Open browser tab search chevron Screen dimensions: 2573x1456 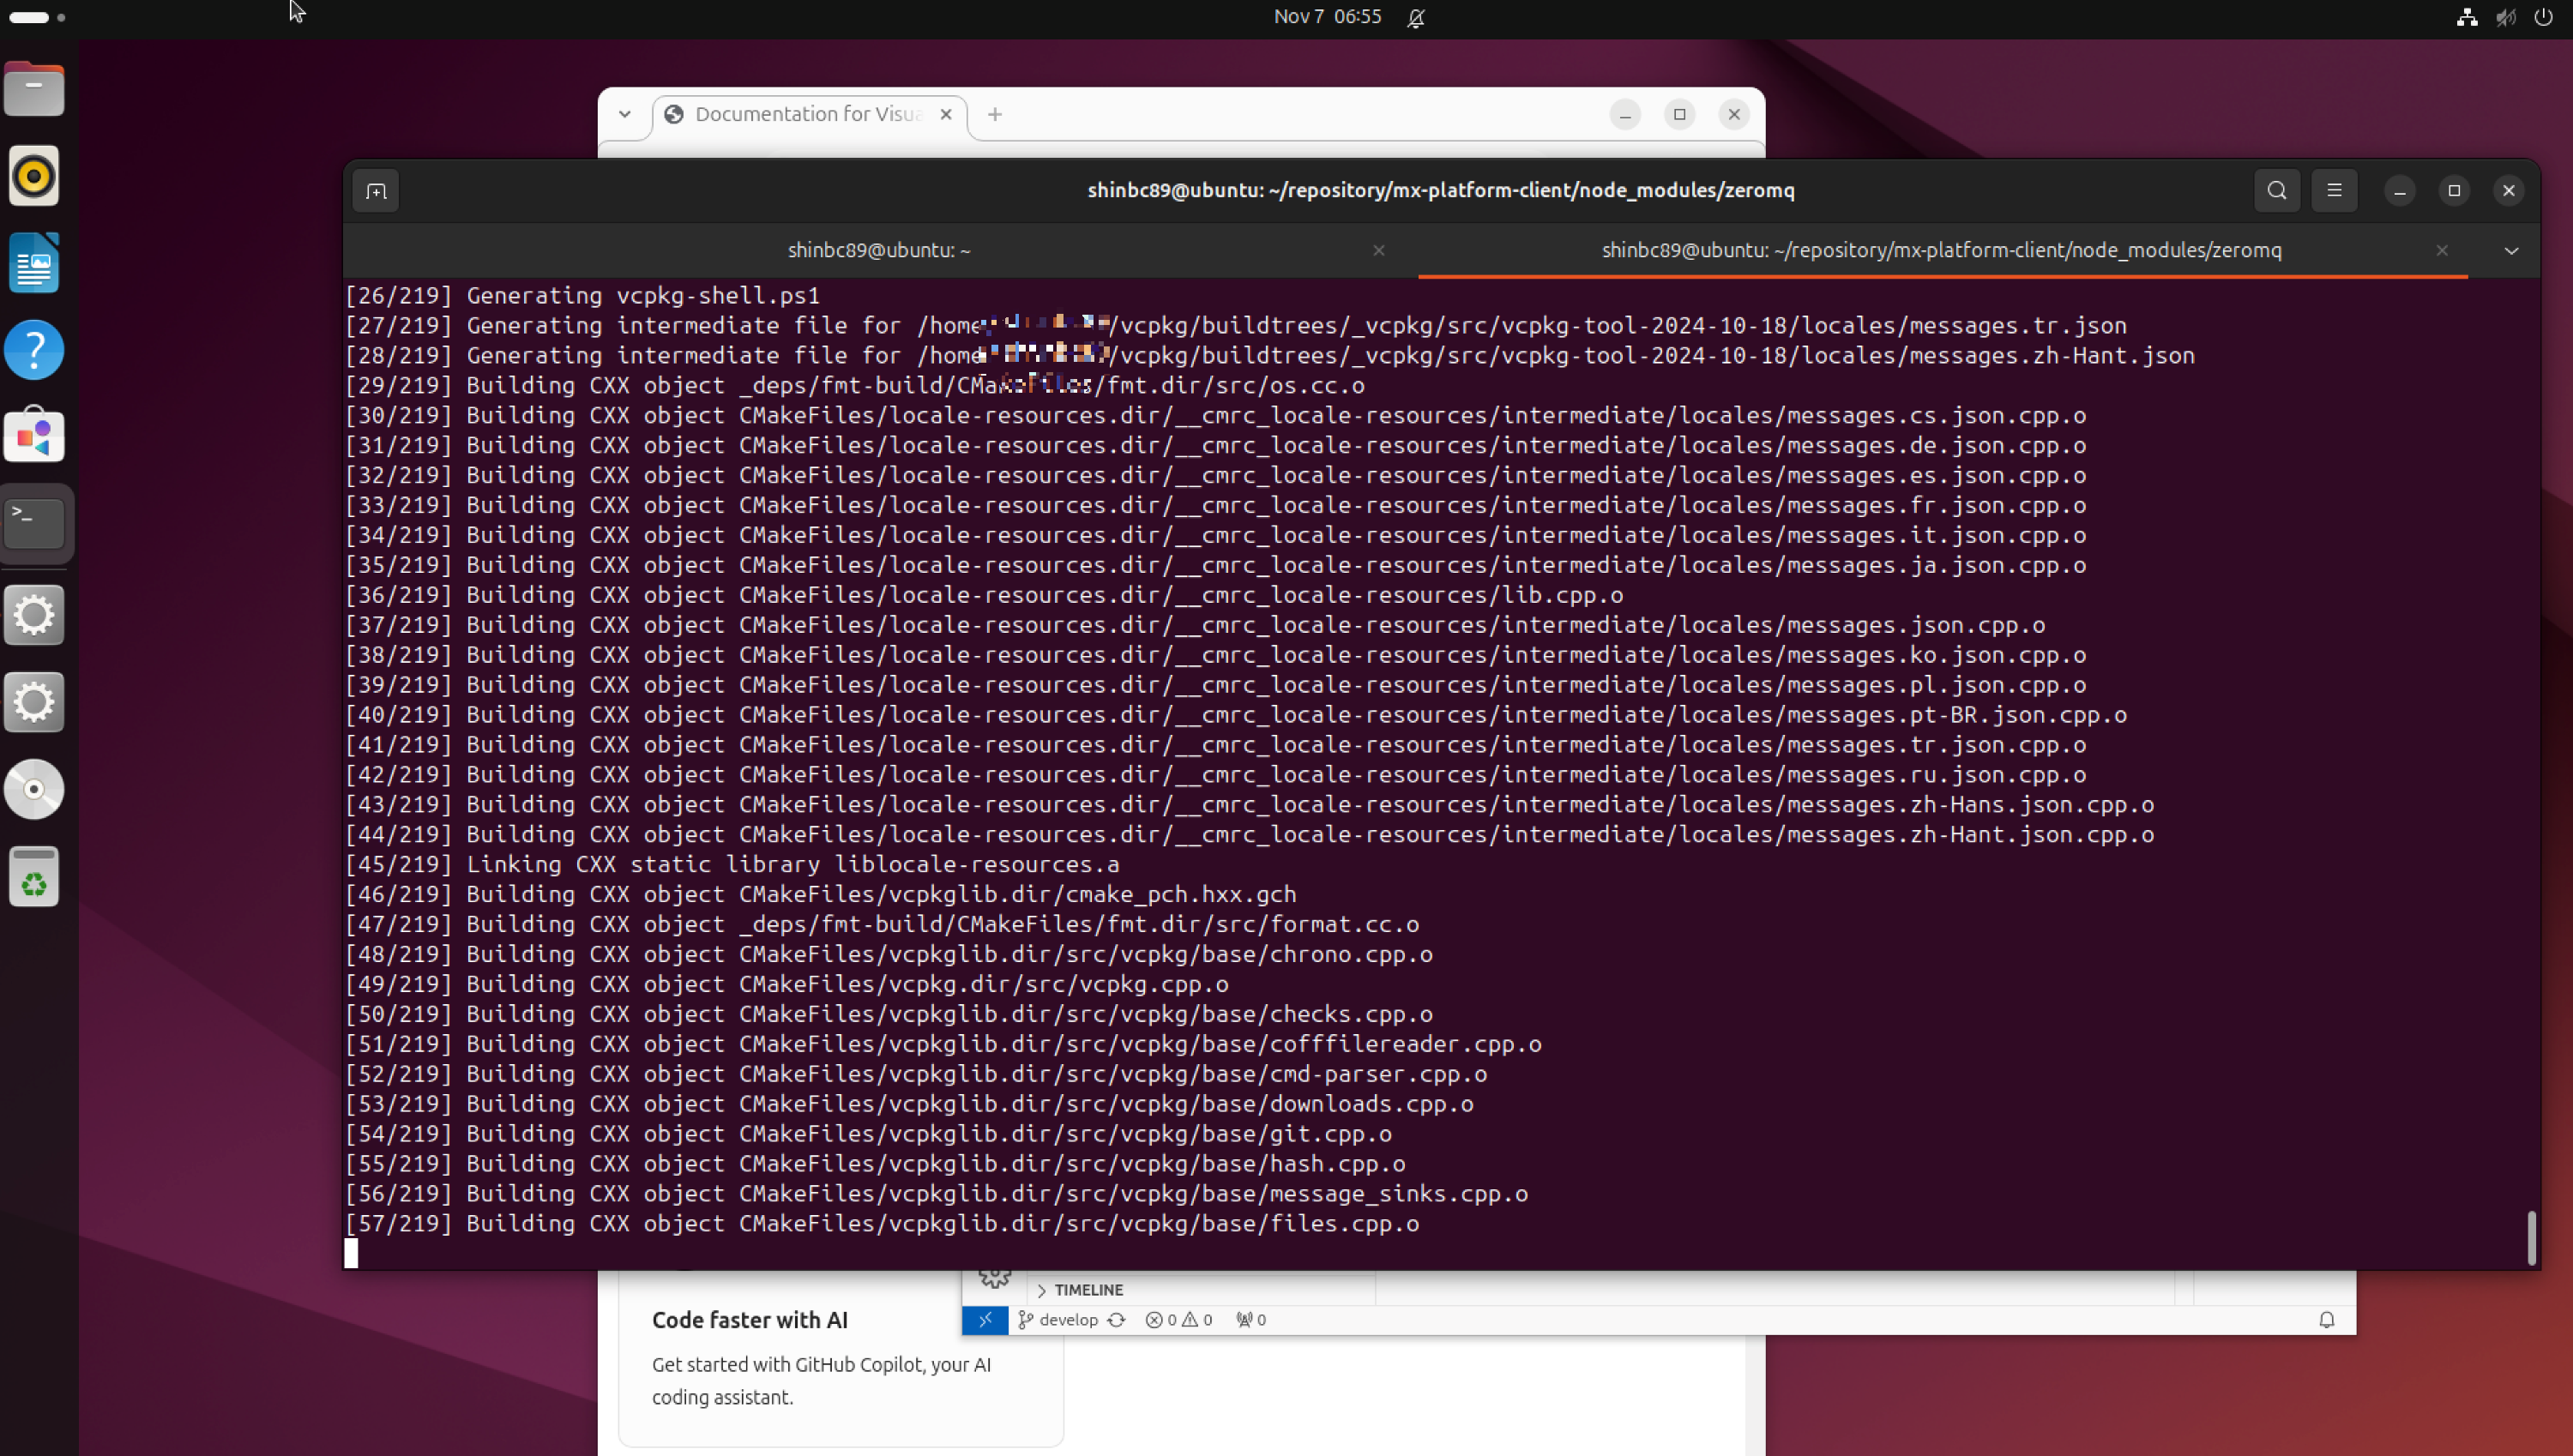[x=625, y=114]
